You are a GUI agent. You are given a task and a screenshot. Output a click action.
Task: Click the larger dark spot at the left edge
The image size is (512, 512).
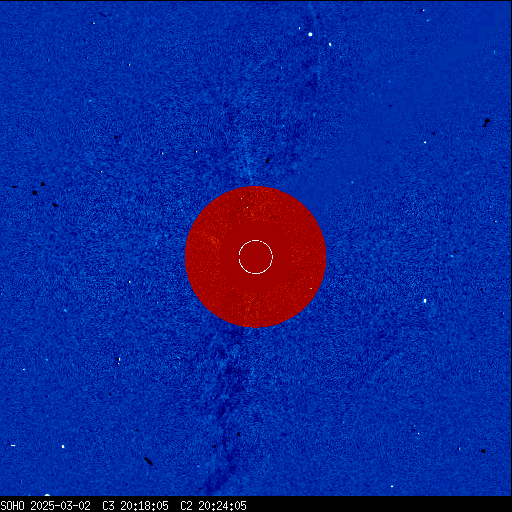(x=35, y=193)
